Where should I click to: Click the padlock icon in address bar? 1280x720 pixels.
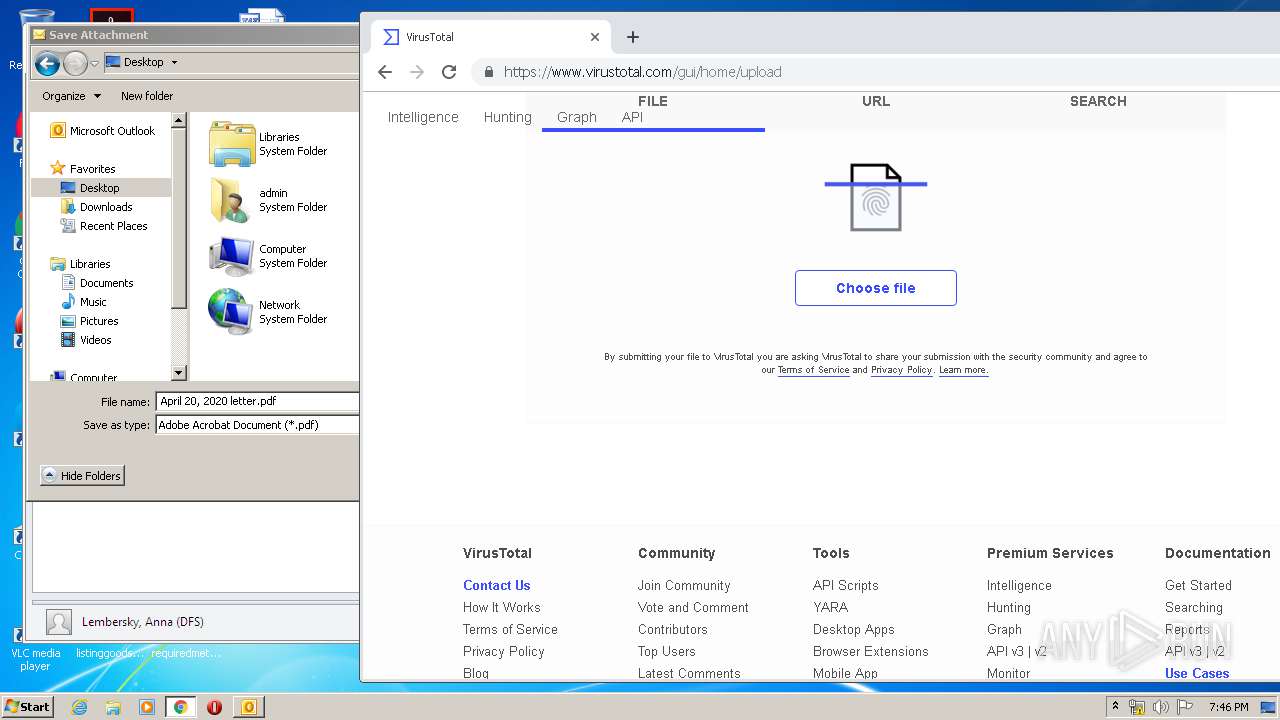coord(489,72)
